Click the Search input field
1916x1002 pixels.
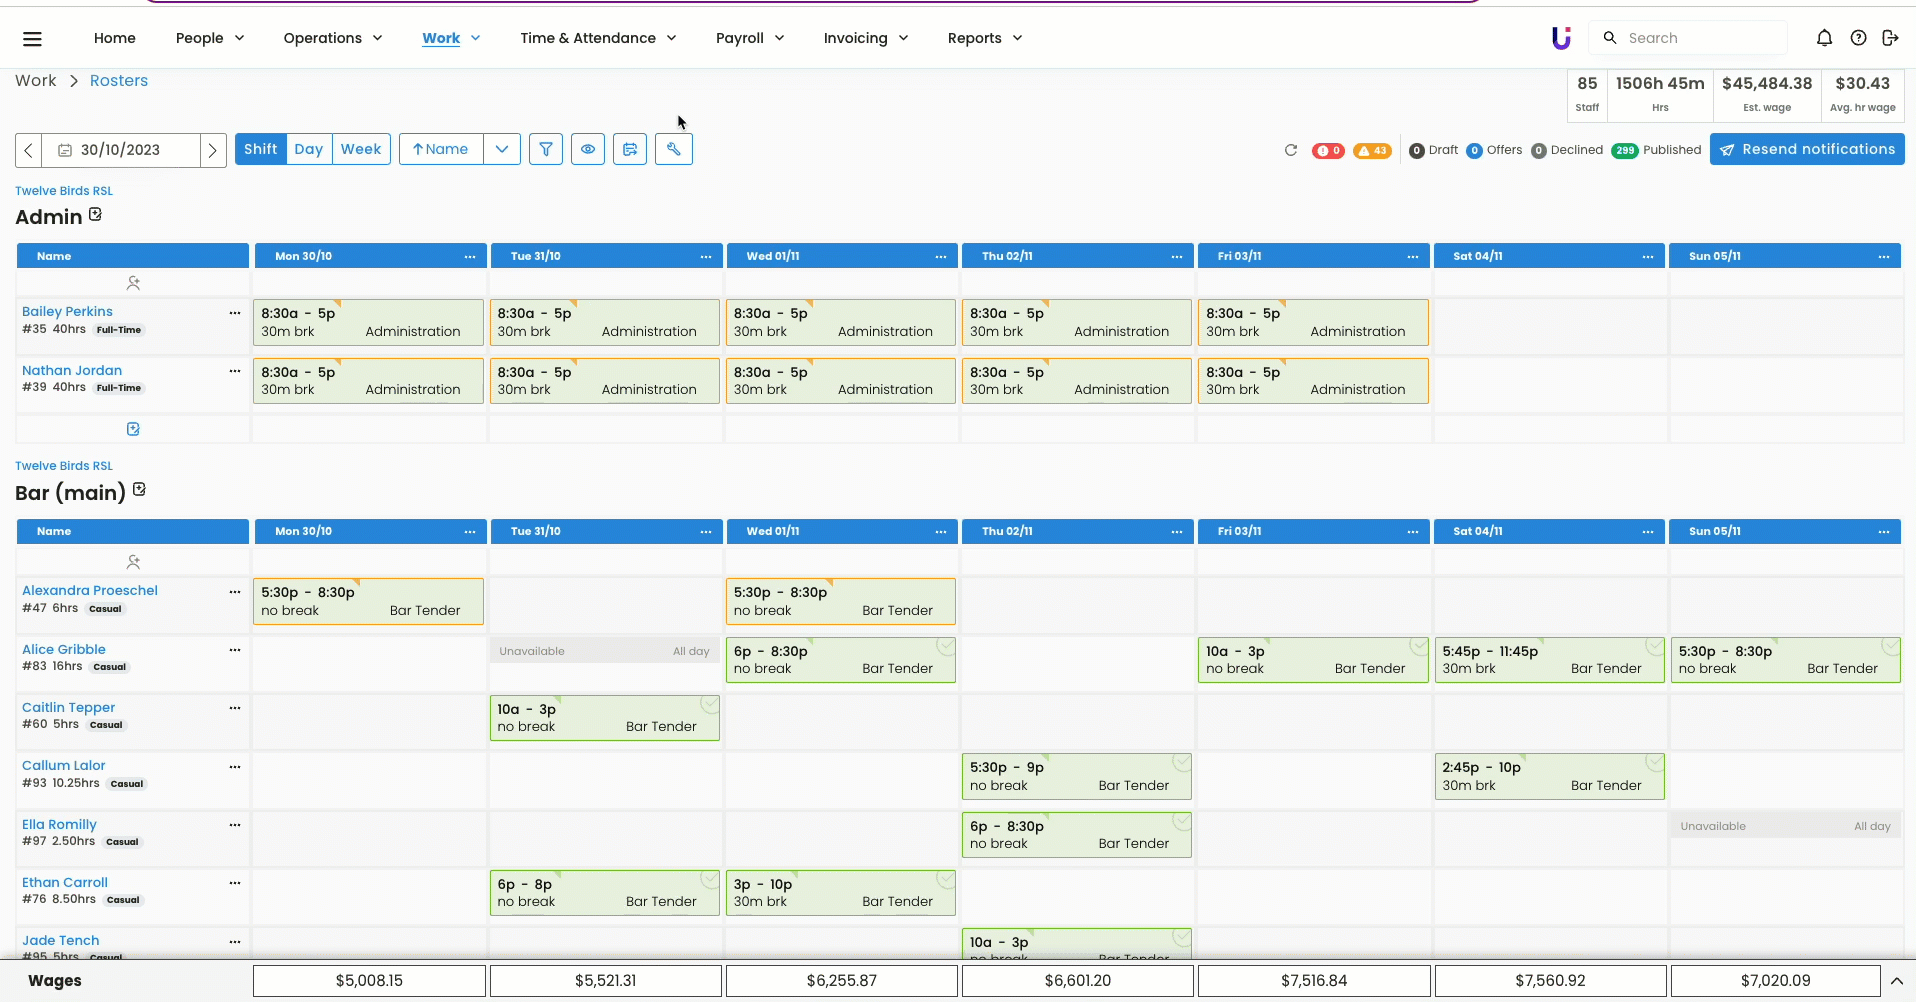click(x=1700, y=38)
